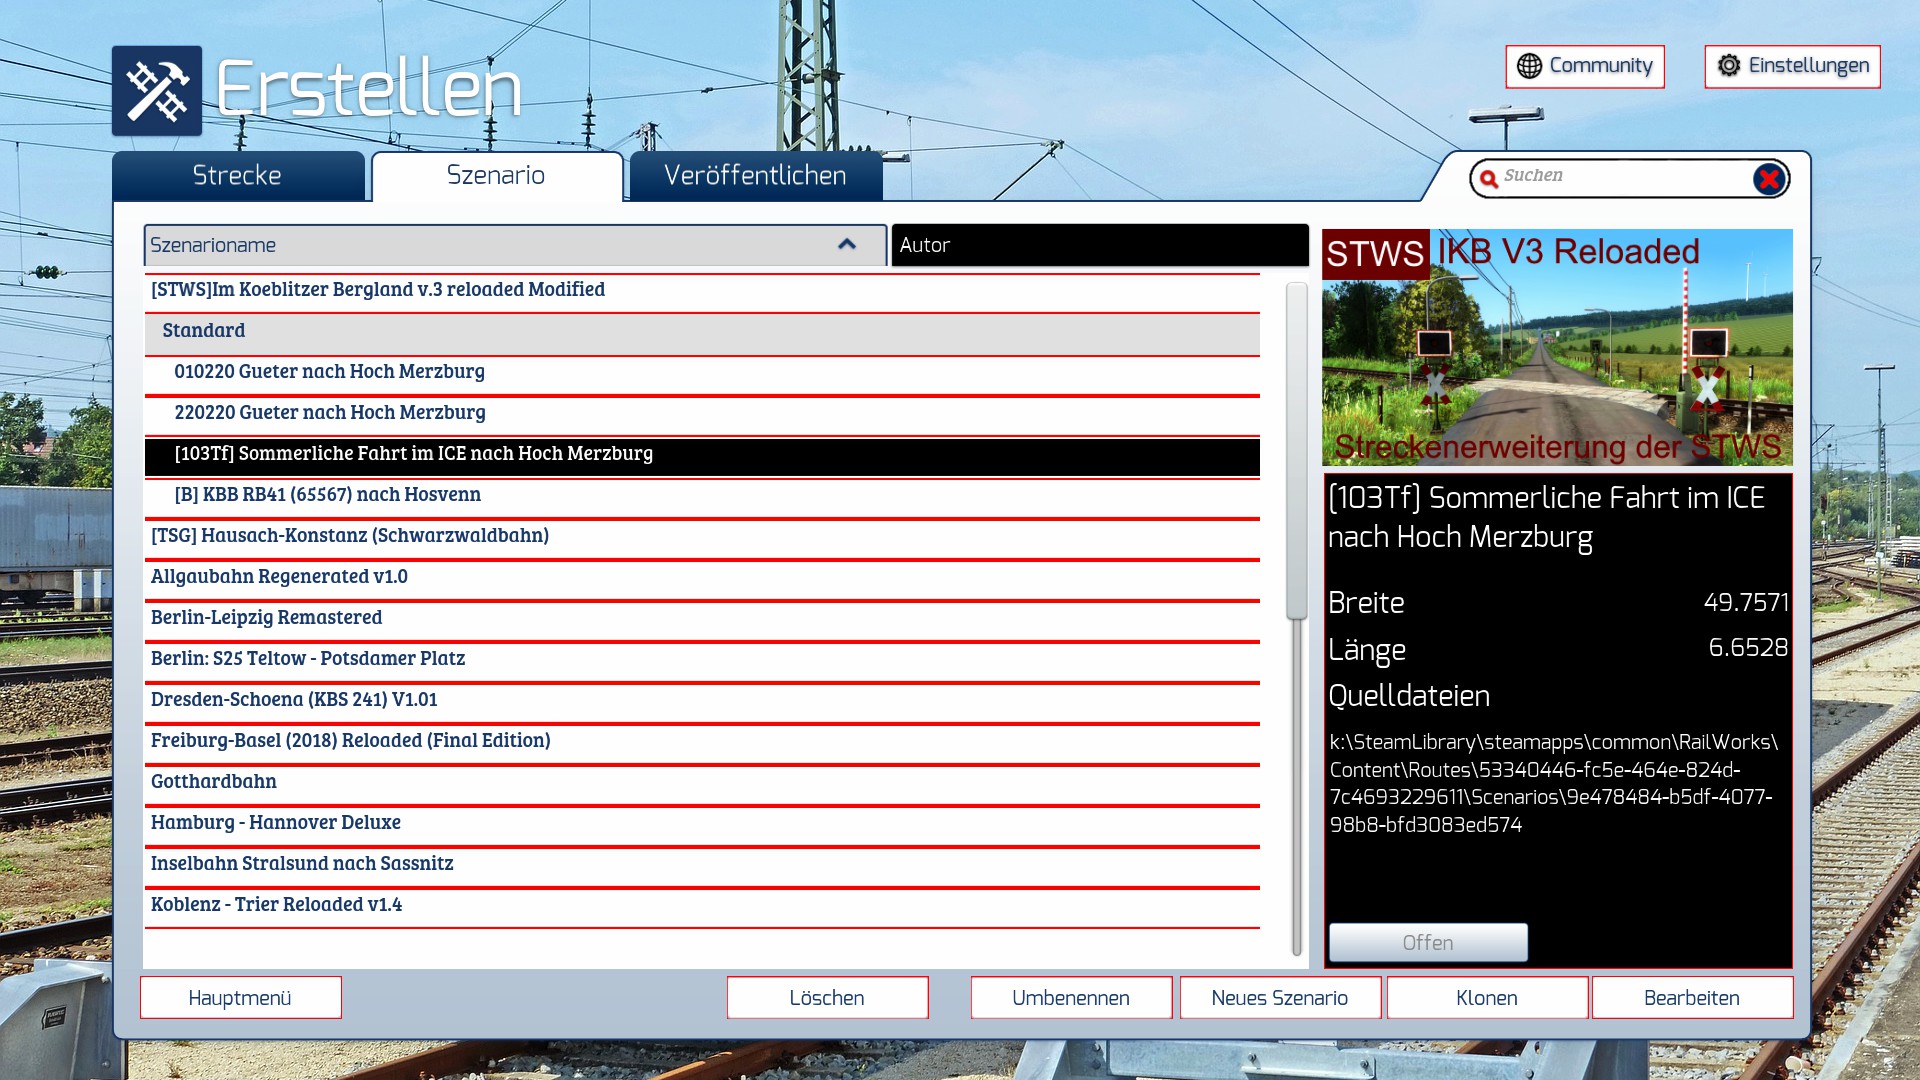Screen dimensions: 1920x1080
Task: Click the scenario list scrollbar thumb
Action: tap(1296, 450)
